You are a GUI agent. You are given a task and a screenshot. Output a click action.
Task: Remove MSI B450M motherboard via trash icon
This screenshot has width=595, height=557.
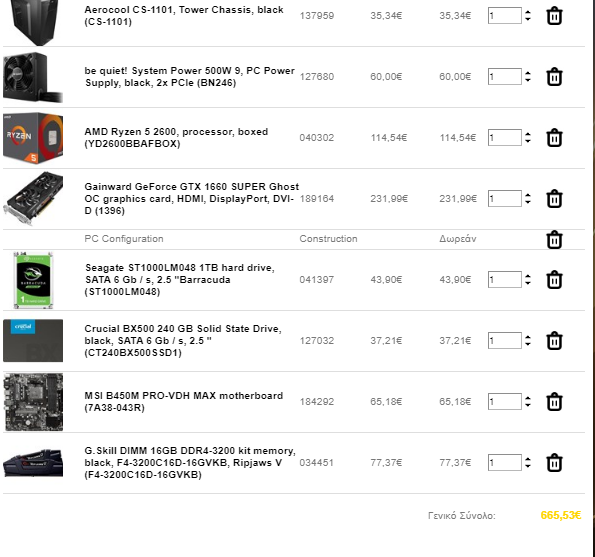554,402
